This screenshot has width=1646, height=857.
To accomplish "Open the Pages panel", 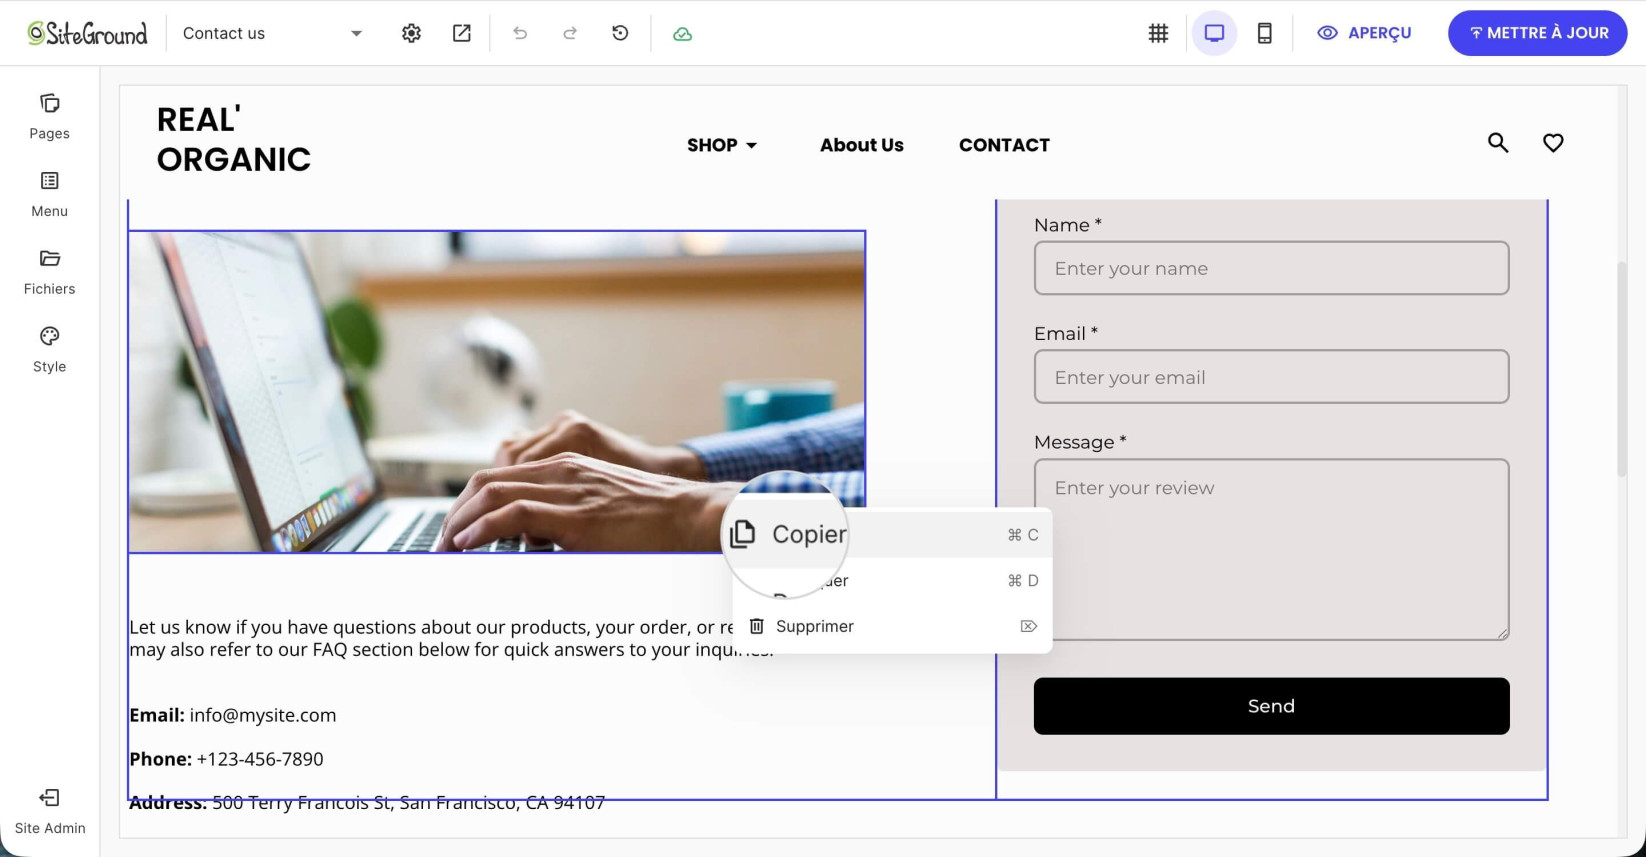I will click(x=49, y=117).
